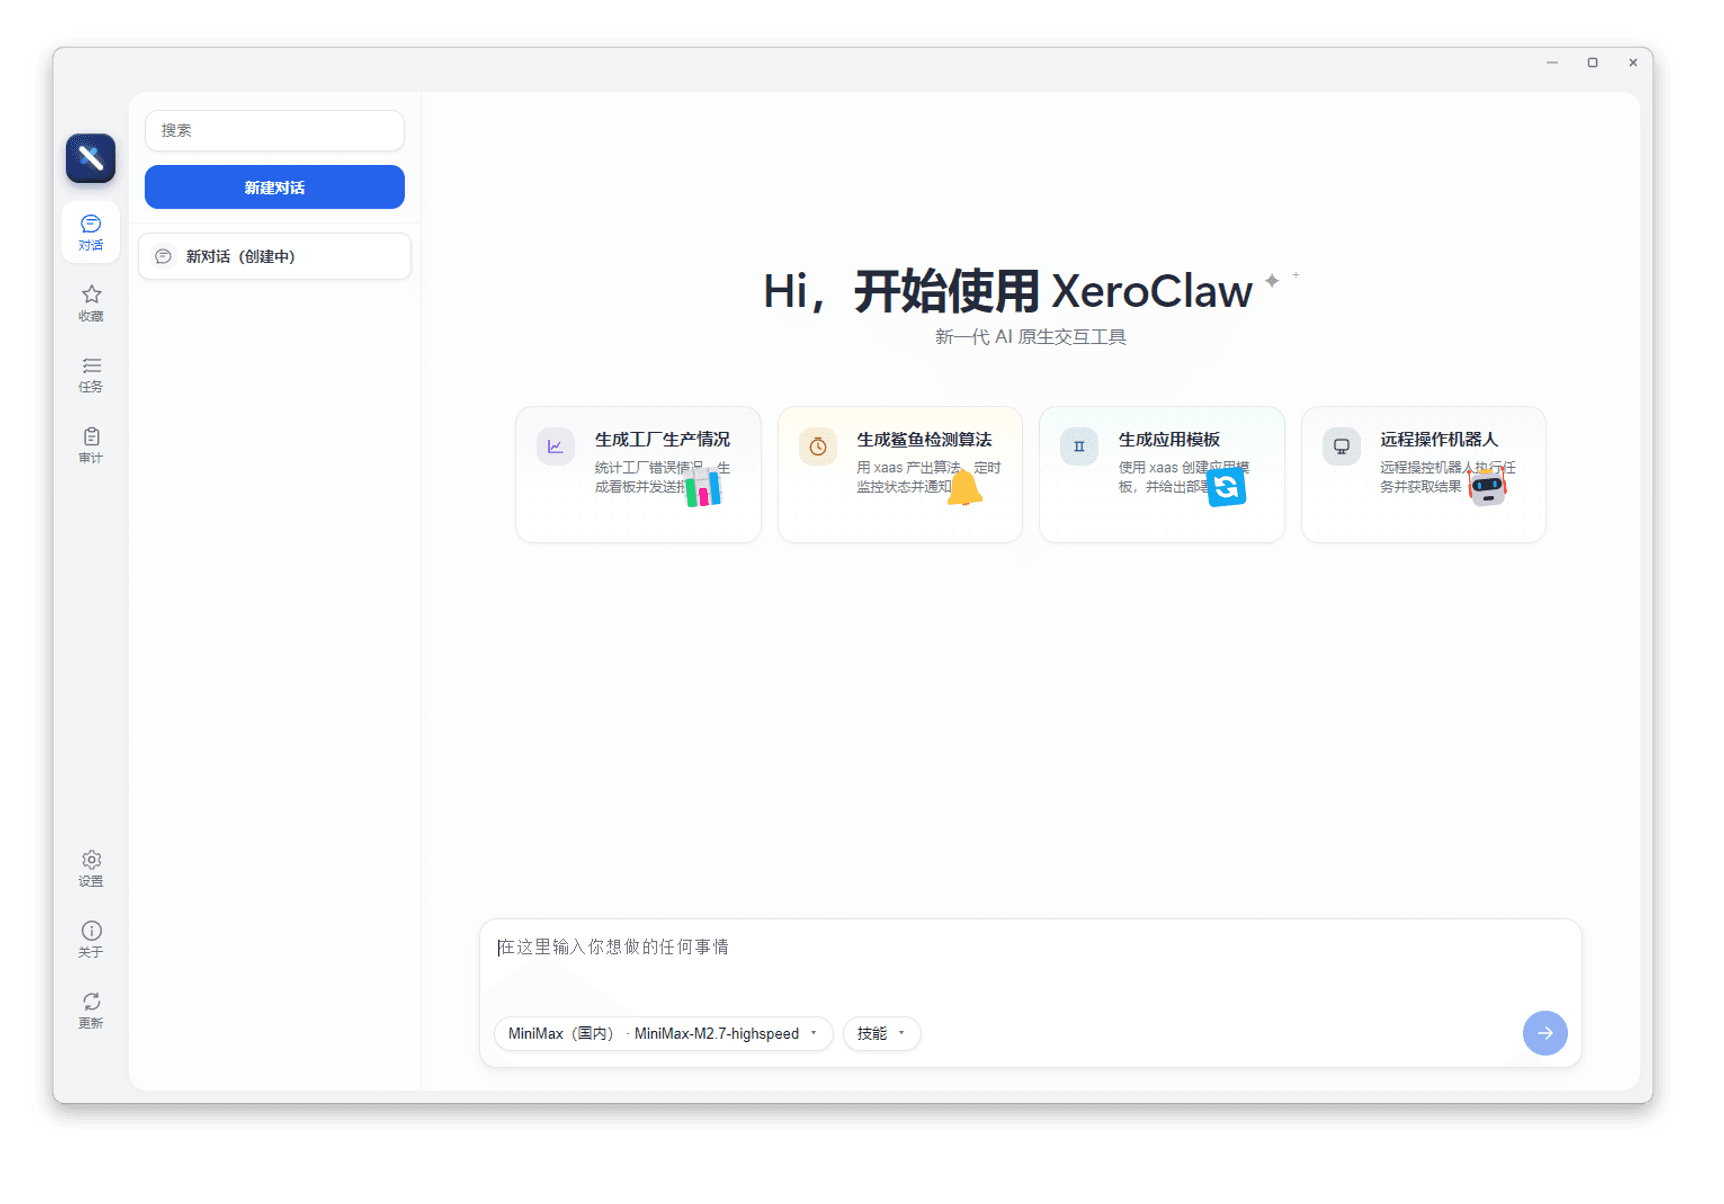Choose the 远程操作机器人 suggestion card title

click(x=1439, y=439)
